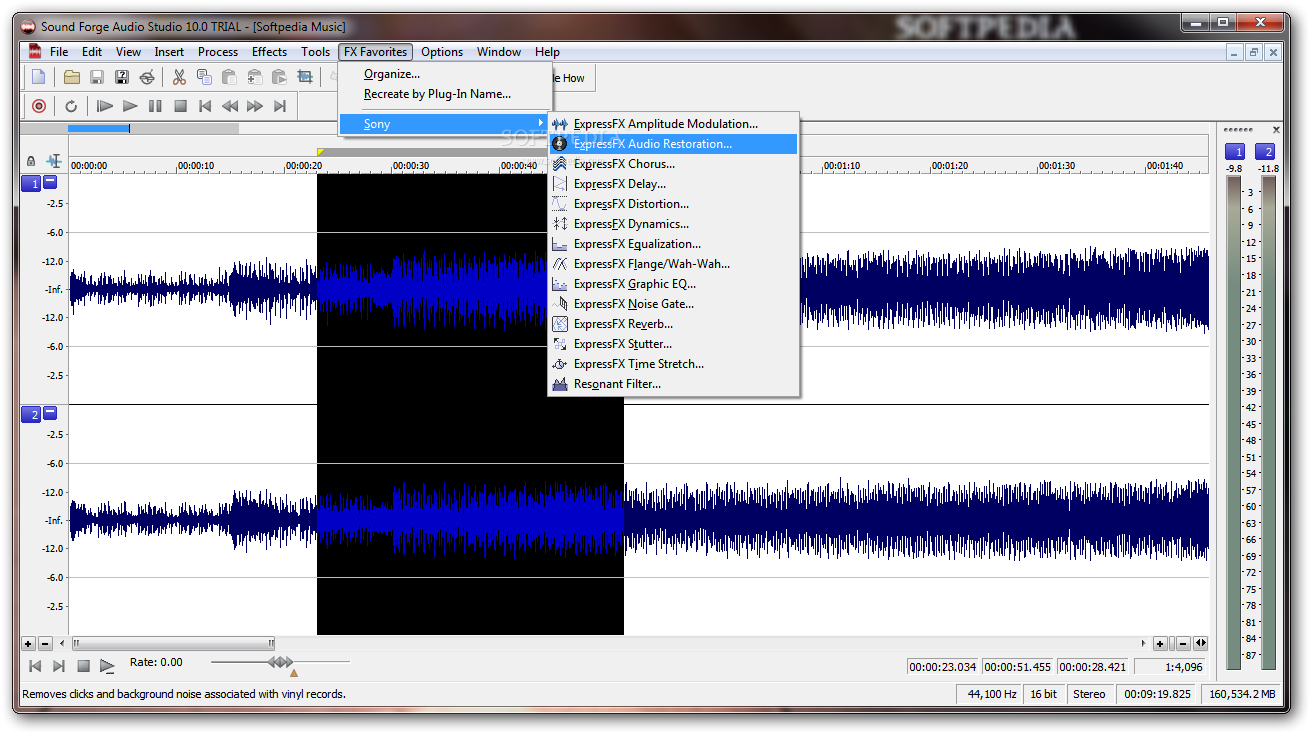
Task: Select Resonant Filter...
Action: click(673, 384)
